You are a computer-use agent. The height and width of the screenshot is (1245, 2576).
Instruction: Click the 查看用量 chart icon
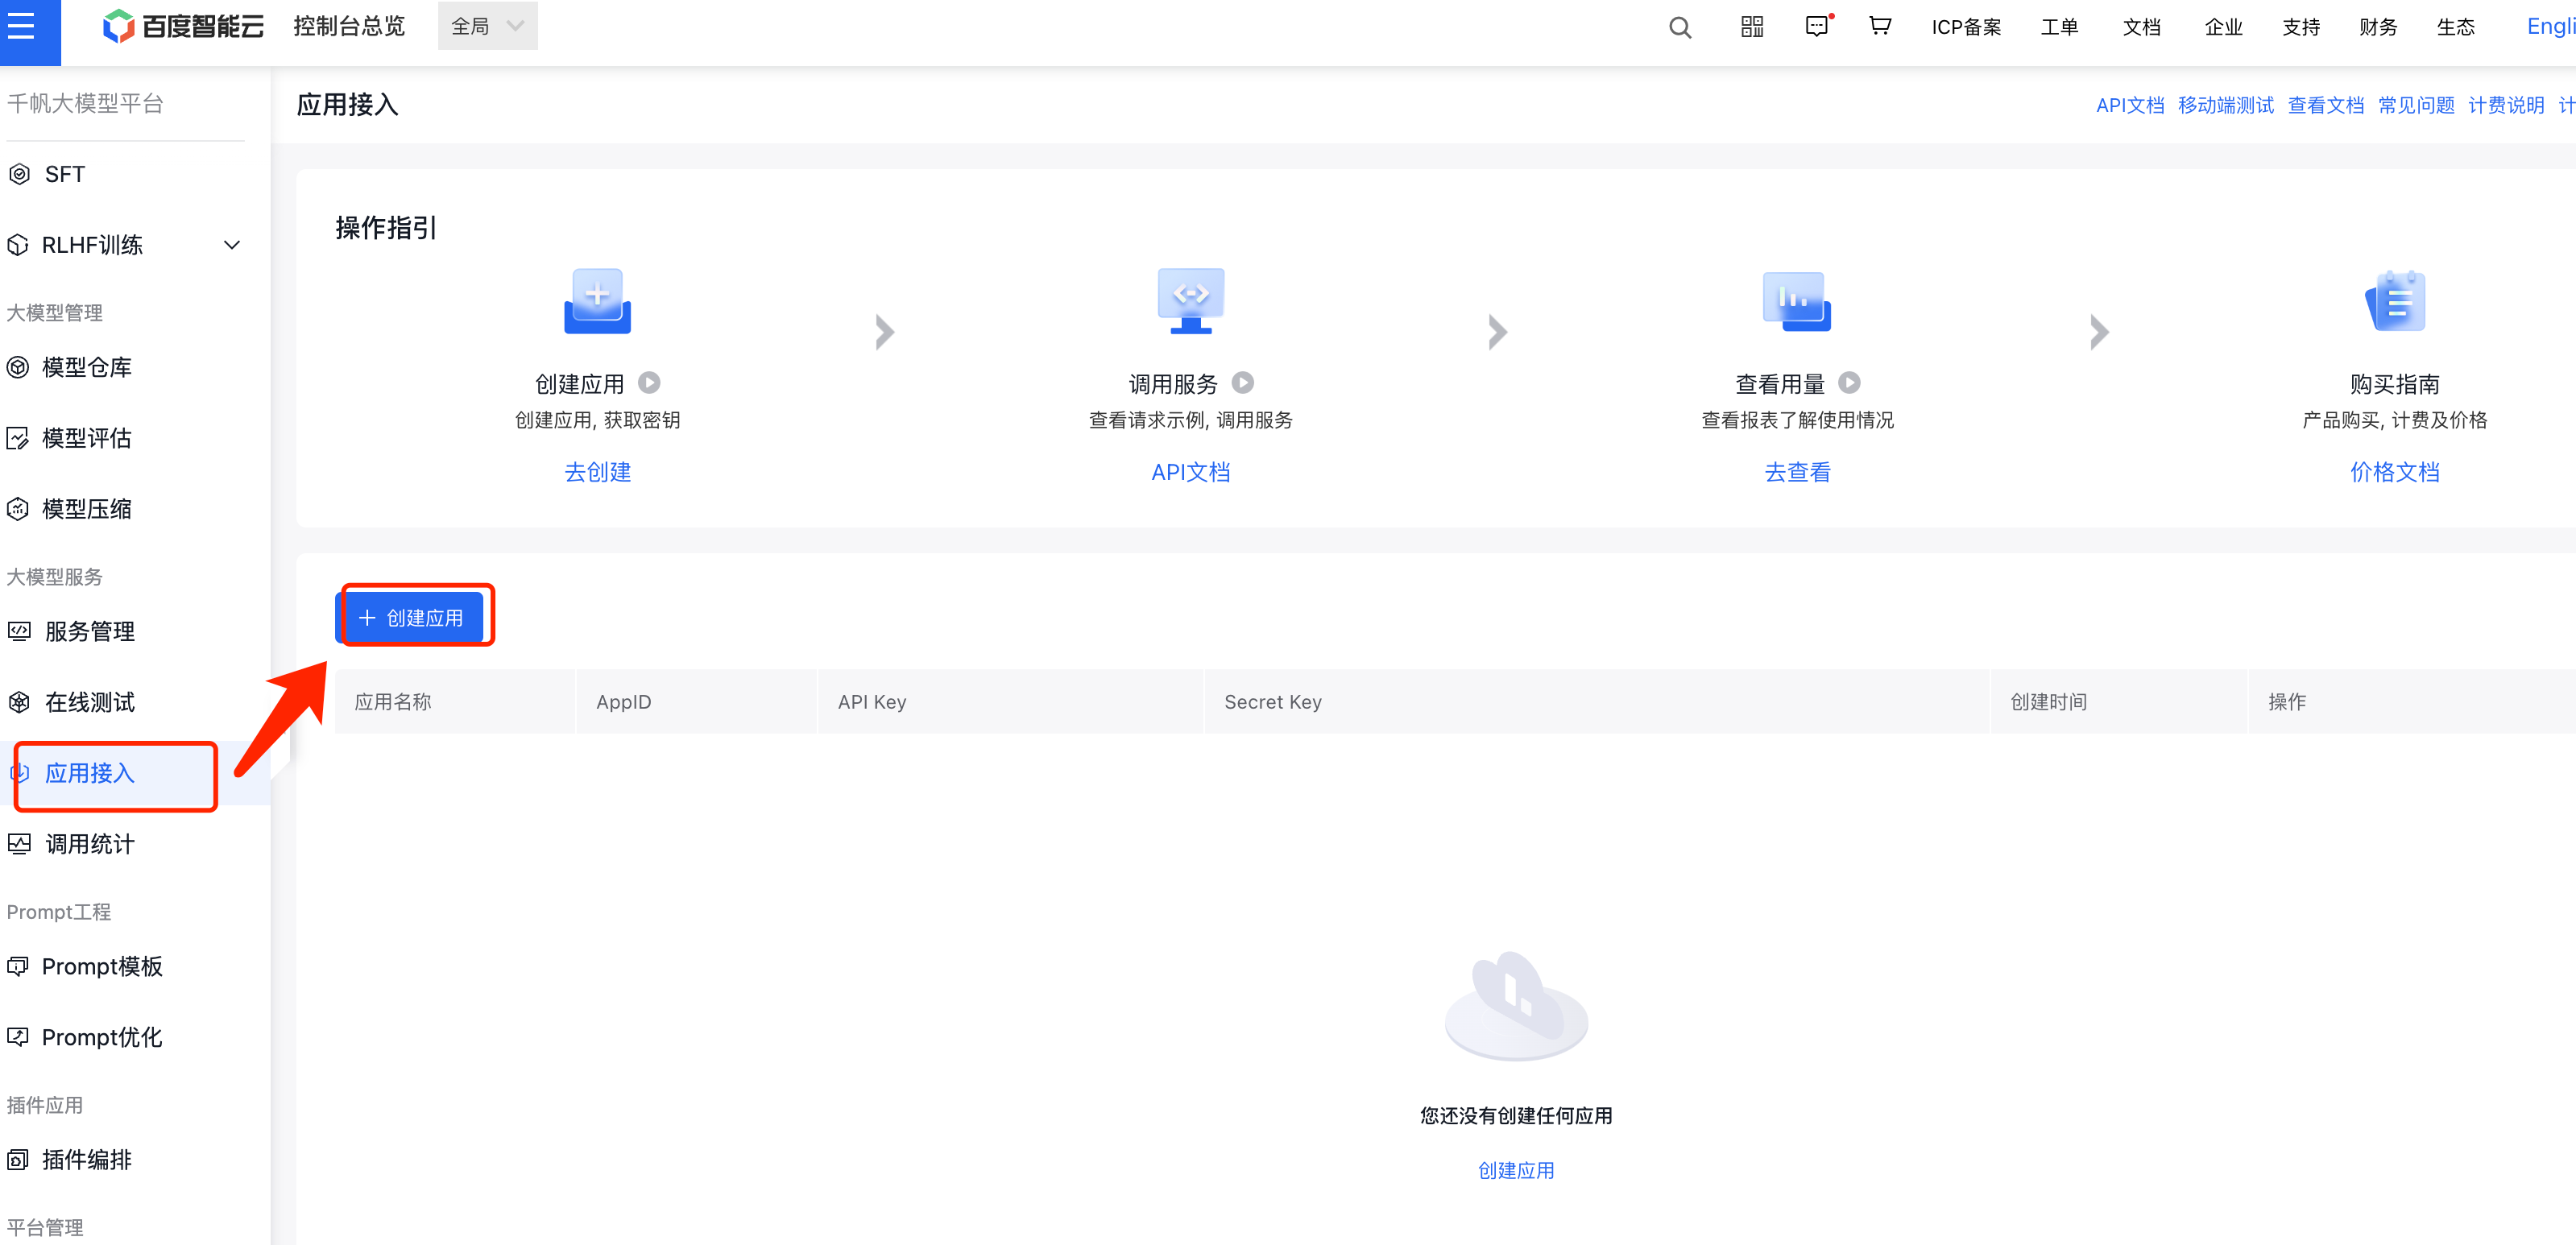click(1796, 301)
